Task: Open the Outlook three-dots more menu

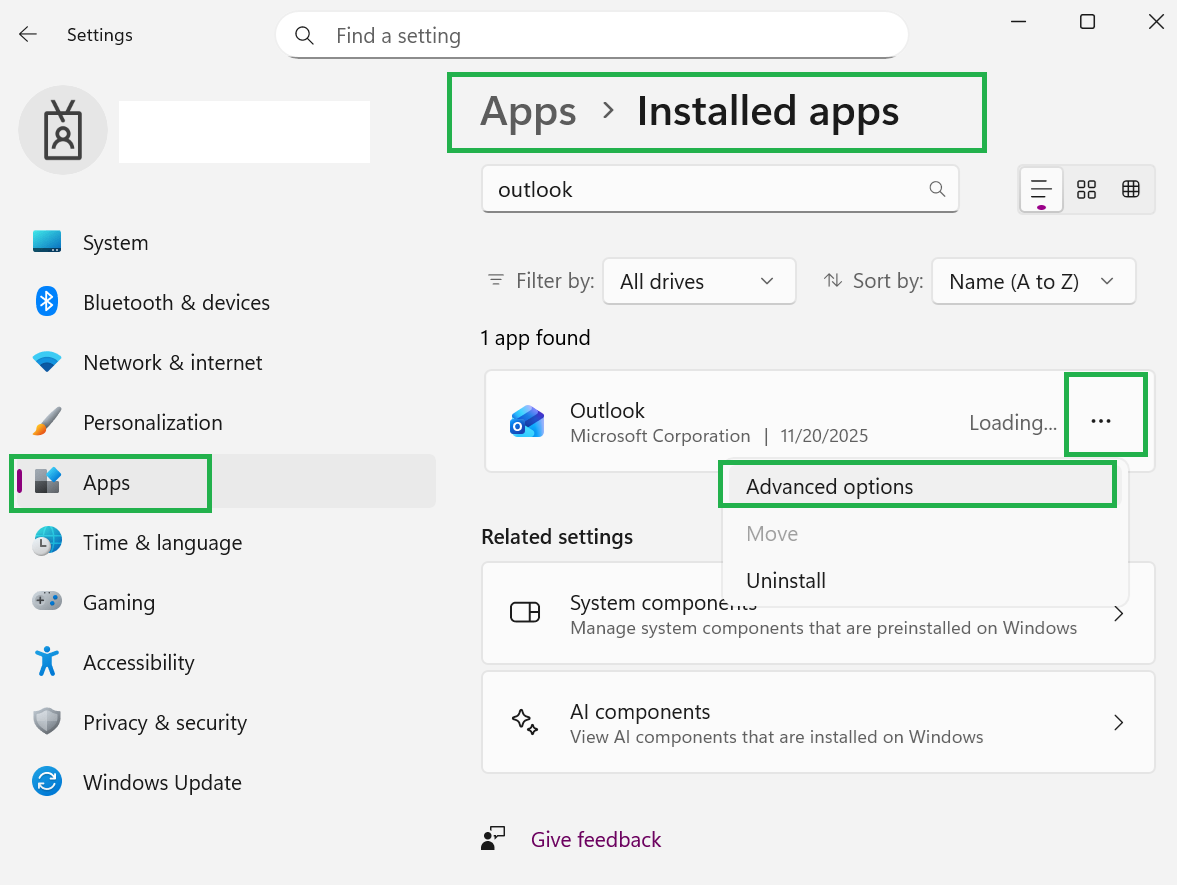Action: click(x=1101, y=421)
